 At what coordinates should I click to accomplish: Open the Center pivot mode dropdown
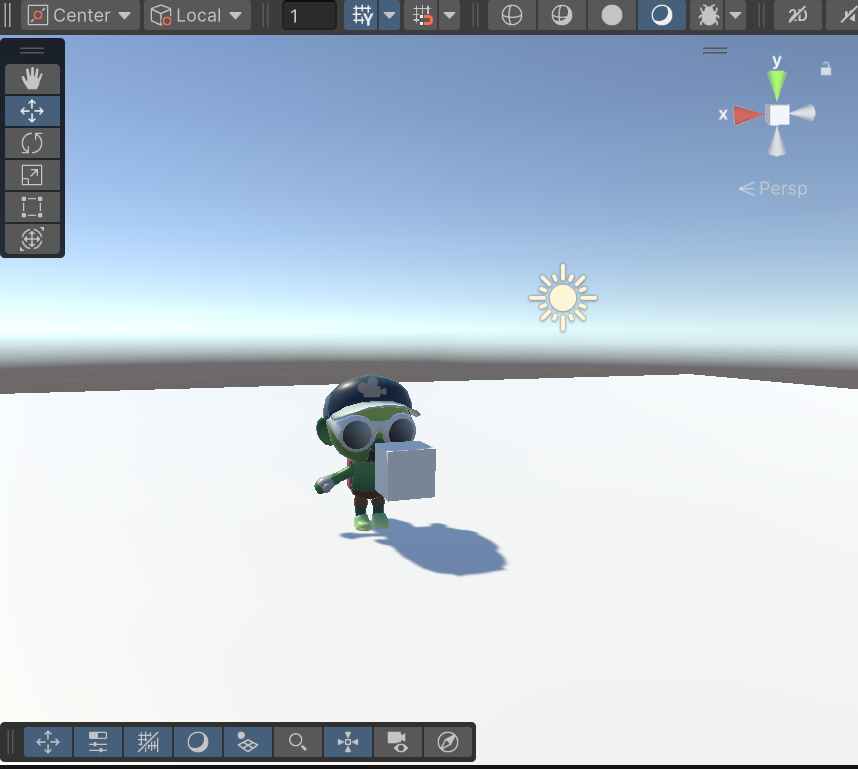tap(80, 15)
